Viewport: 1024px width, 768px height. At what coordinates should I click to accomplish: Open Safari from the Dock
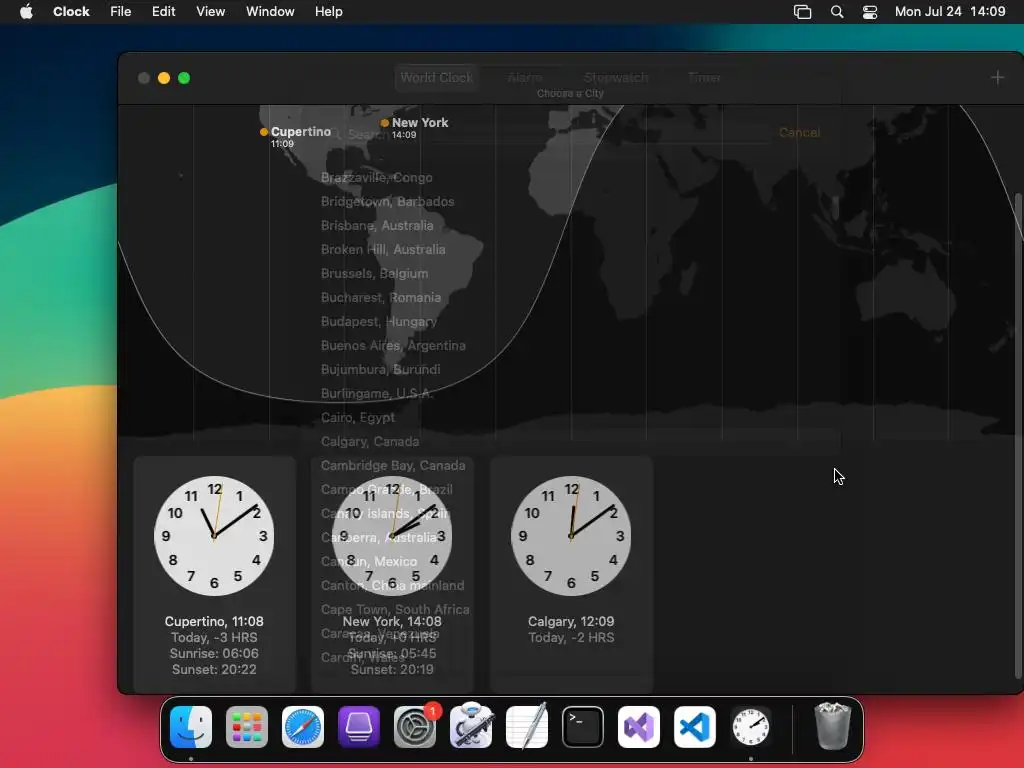(303, 727)
